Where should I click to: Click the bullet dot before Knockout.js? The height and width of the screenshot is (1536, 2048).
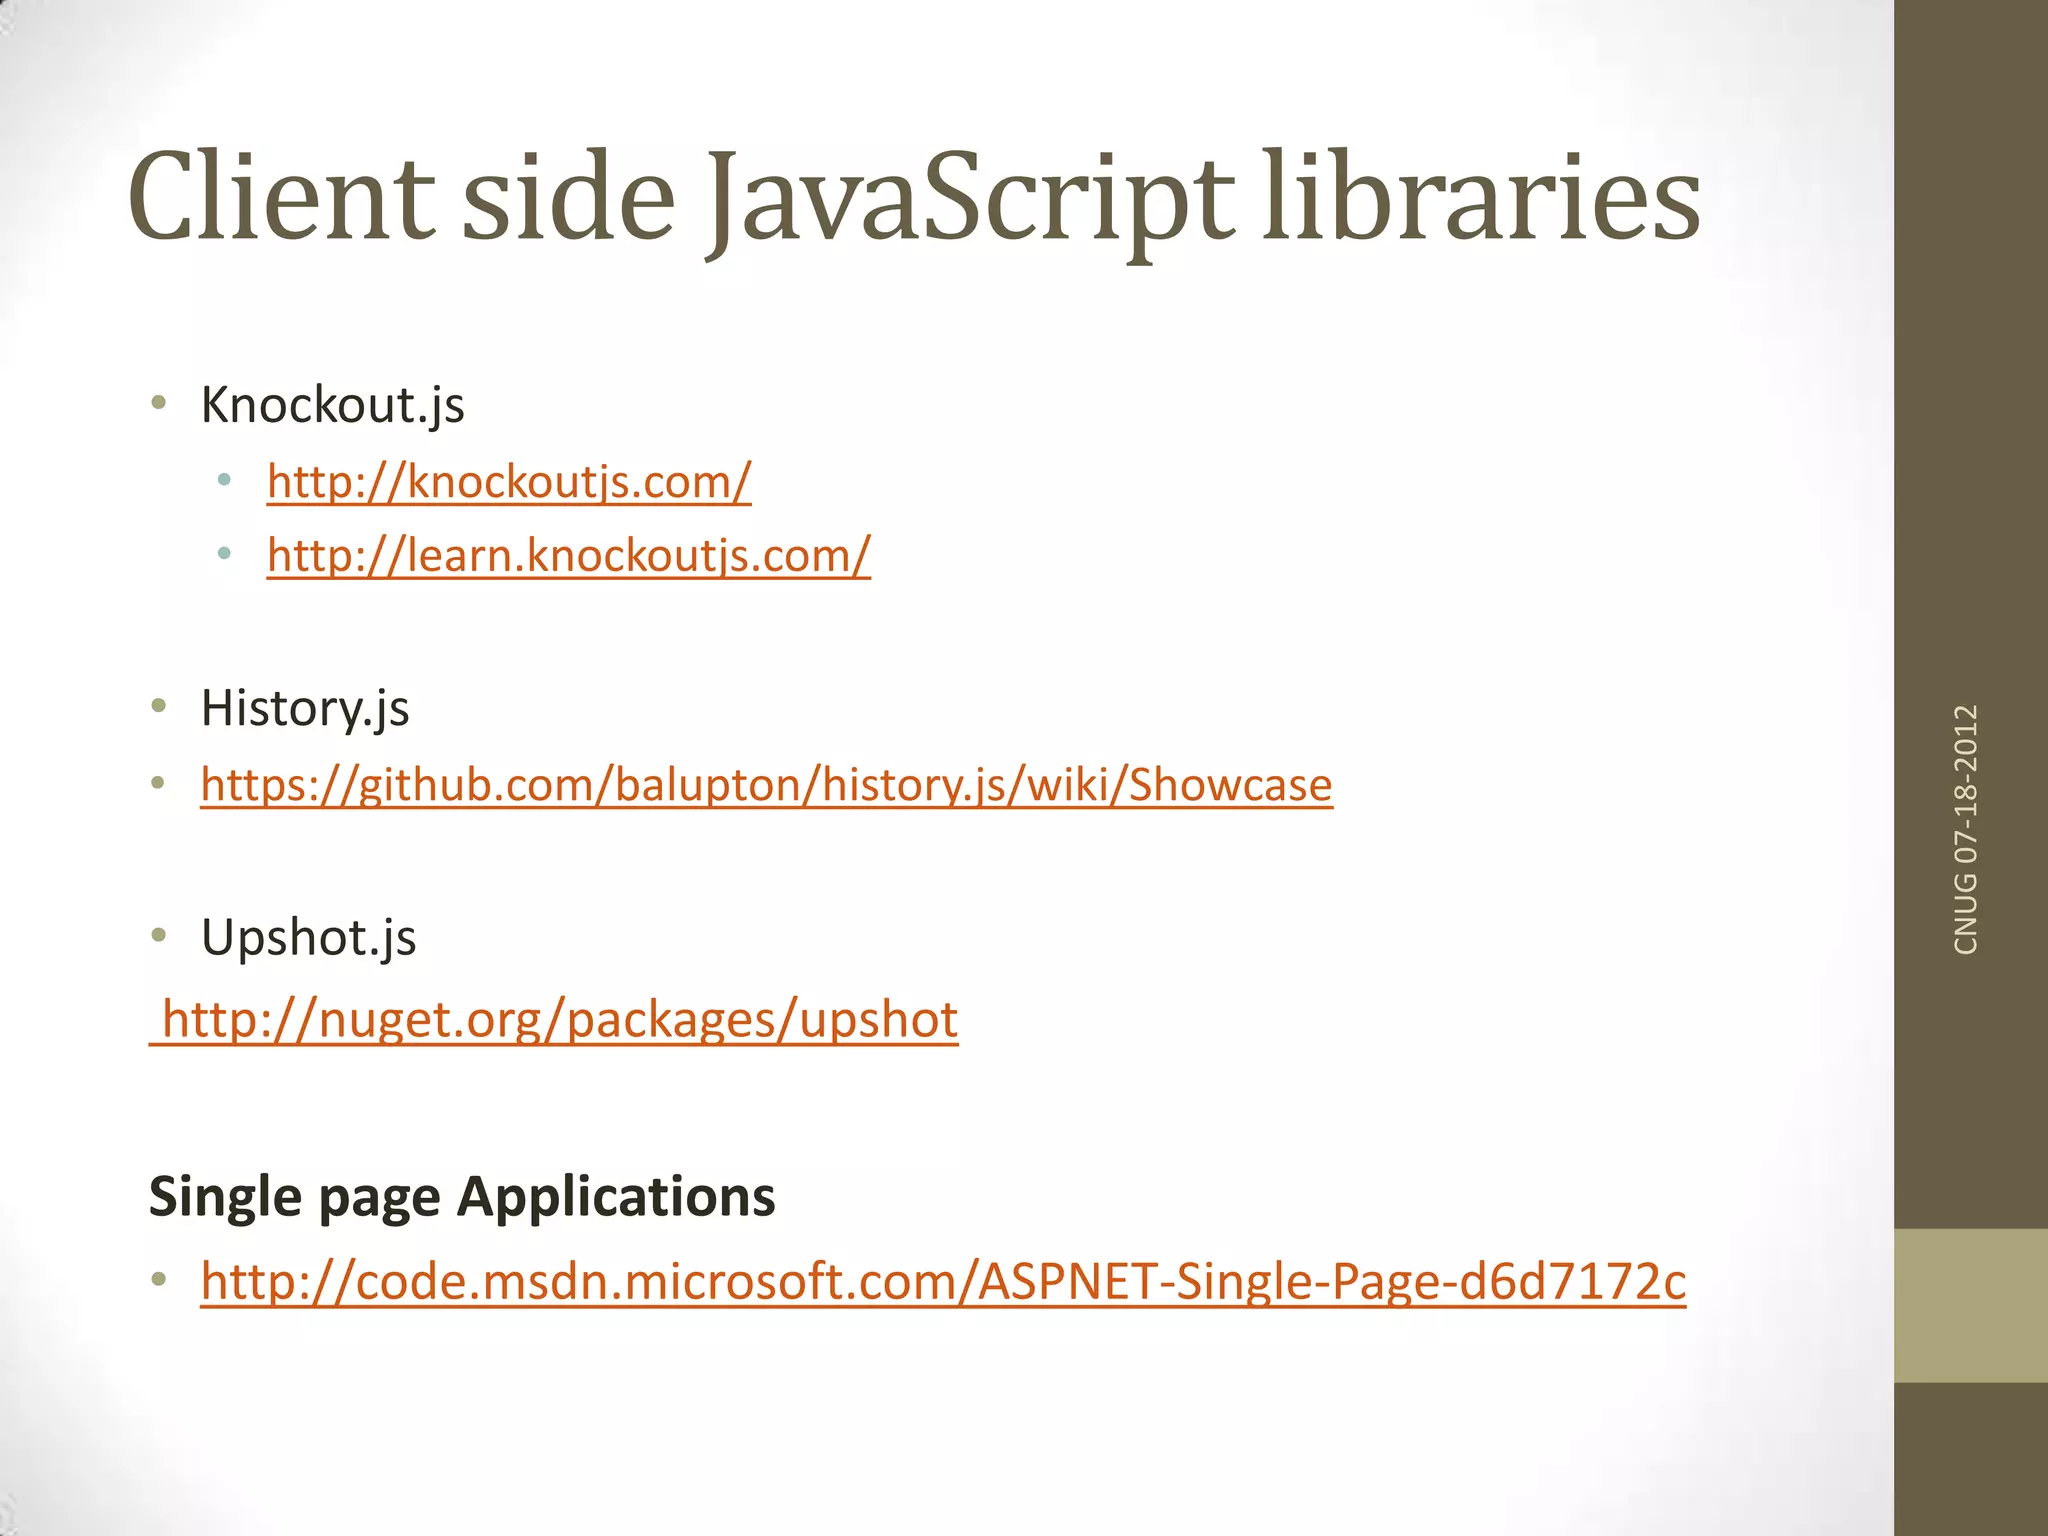tap(158, 404)
